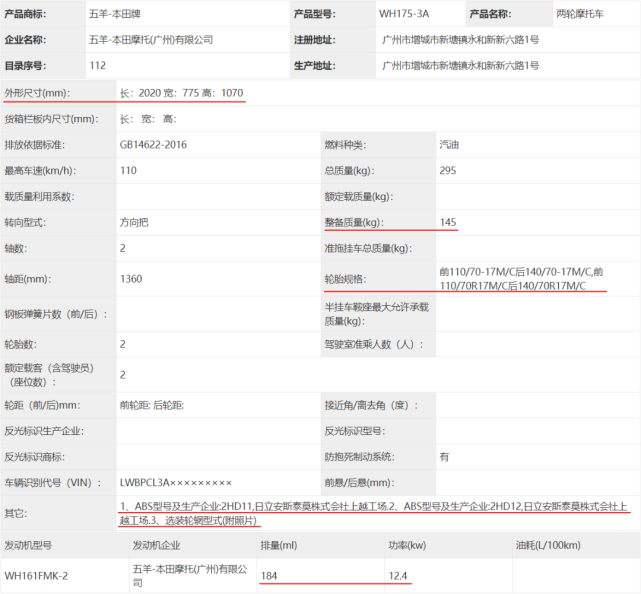Screen dimensions: 641x594
Task: Click the 防抱死制动系统 value 有
Action: pos(444,457)
